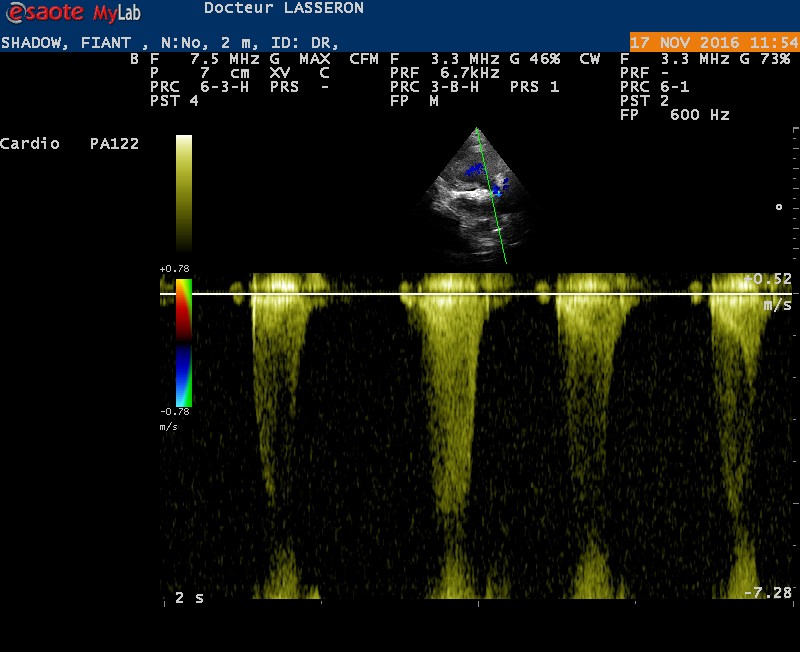Click the B-mode PST 4 setting
This screenshot has height=652, width=800.
click(174, 101)
